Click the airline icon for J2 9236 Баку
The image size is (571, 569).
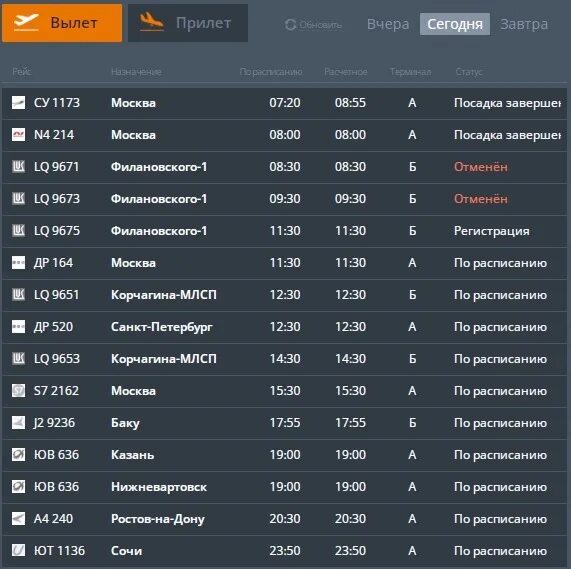pyautogui.click(x=18, y=423)
